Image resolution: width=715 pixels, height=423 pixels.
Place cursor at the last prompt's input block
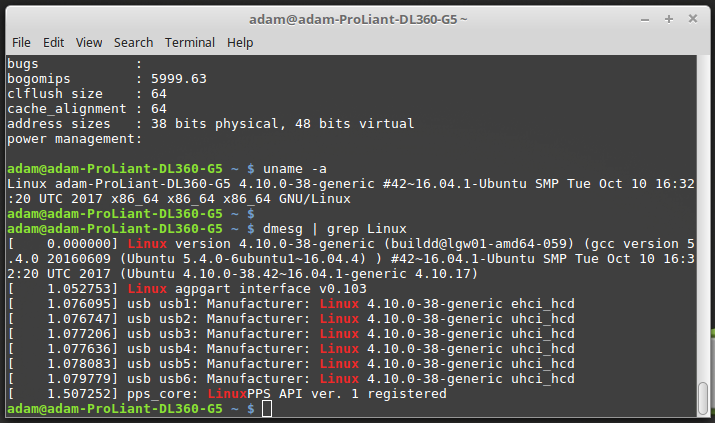pyautogui.click(x=266, y=409)
